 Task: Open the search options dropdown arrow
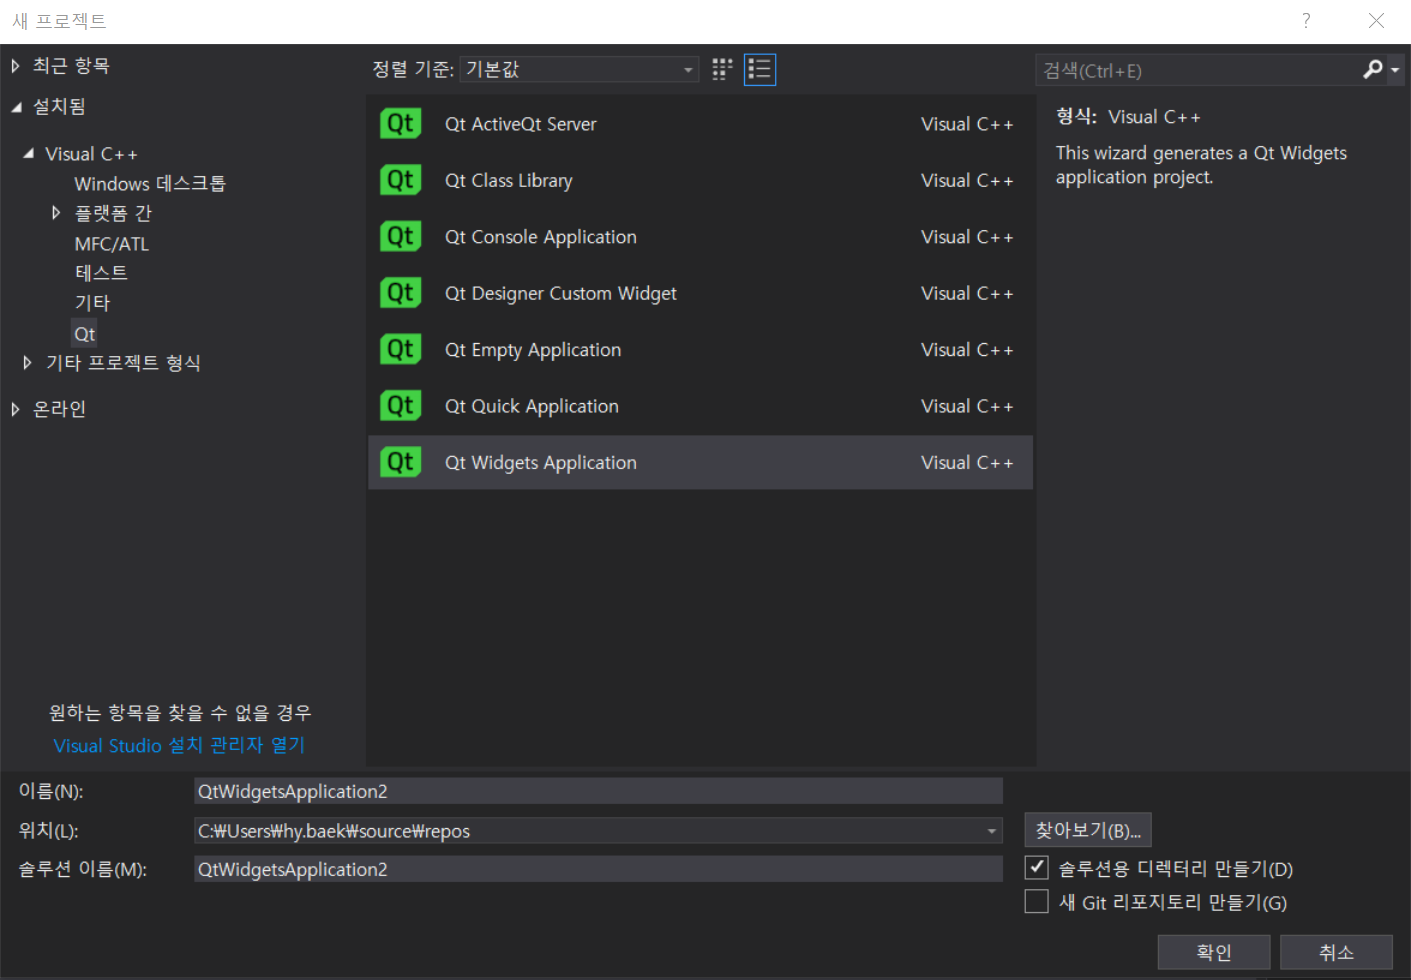[x=1395, y=70]
